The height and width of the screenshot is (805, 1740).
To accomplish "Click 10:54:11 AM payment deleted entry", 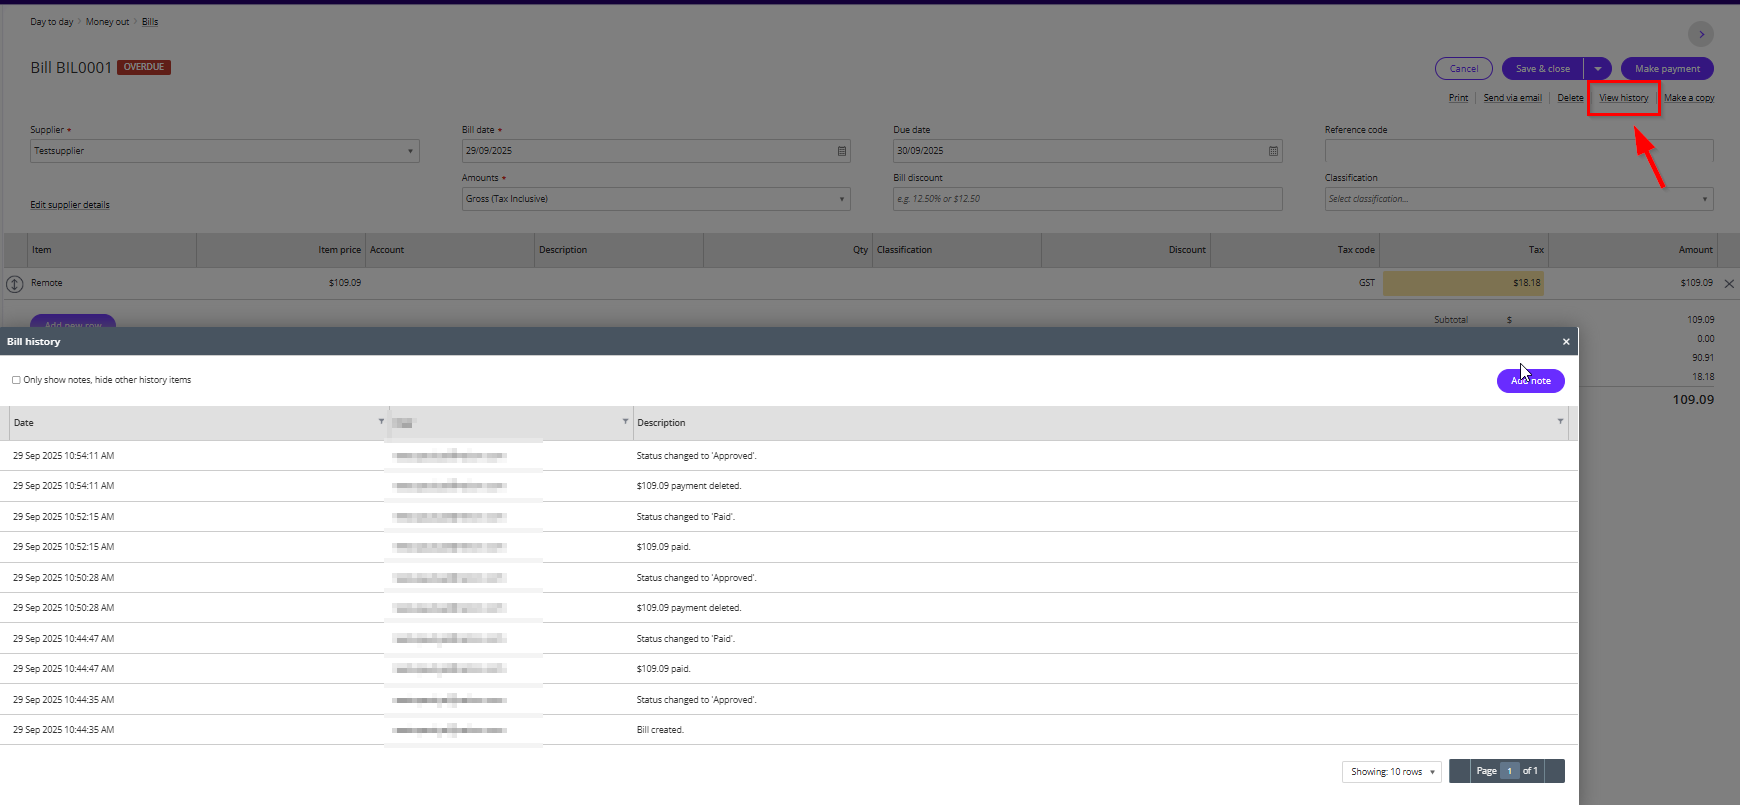I will coord(789,486).
